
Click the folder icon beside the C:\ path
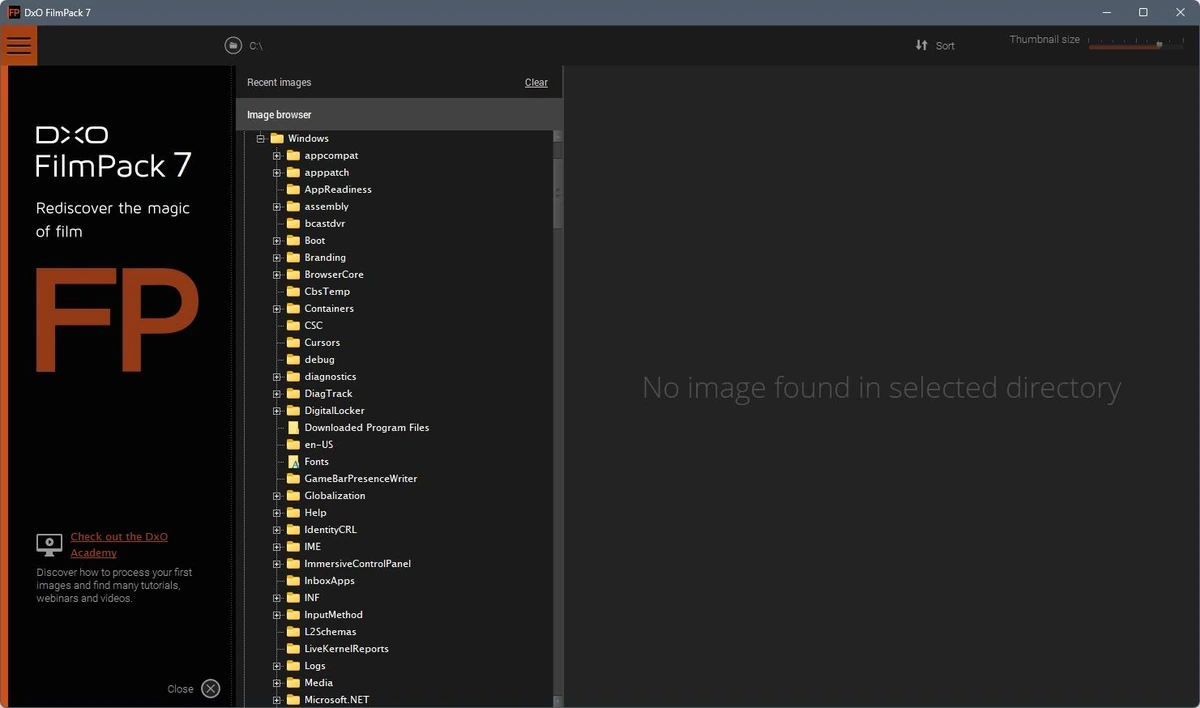[x=233, y=45]
